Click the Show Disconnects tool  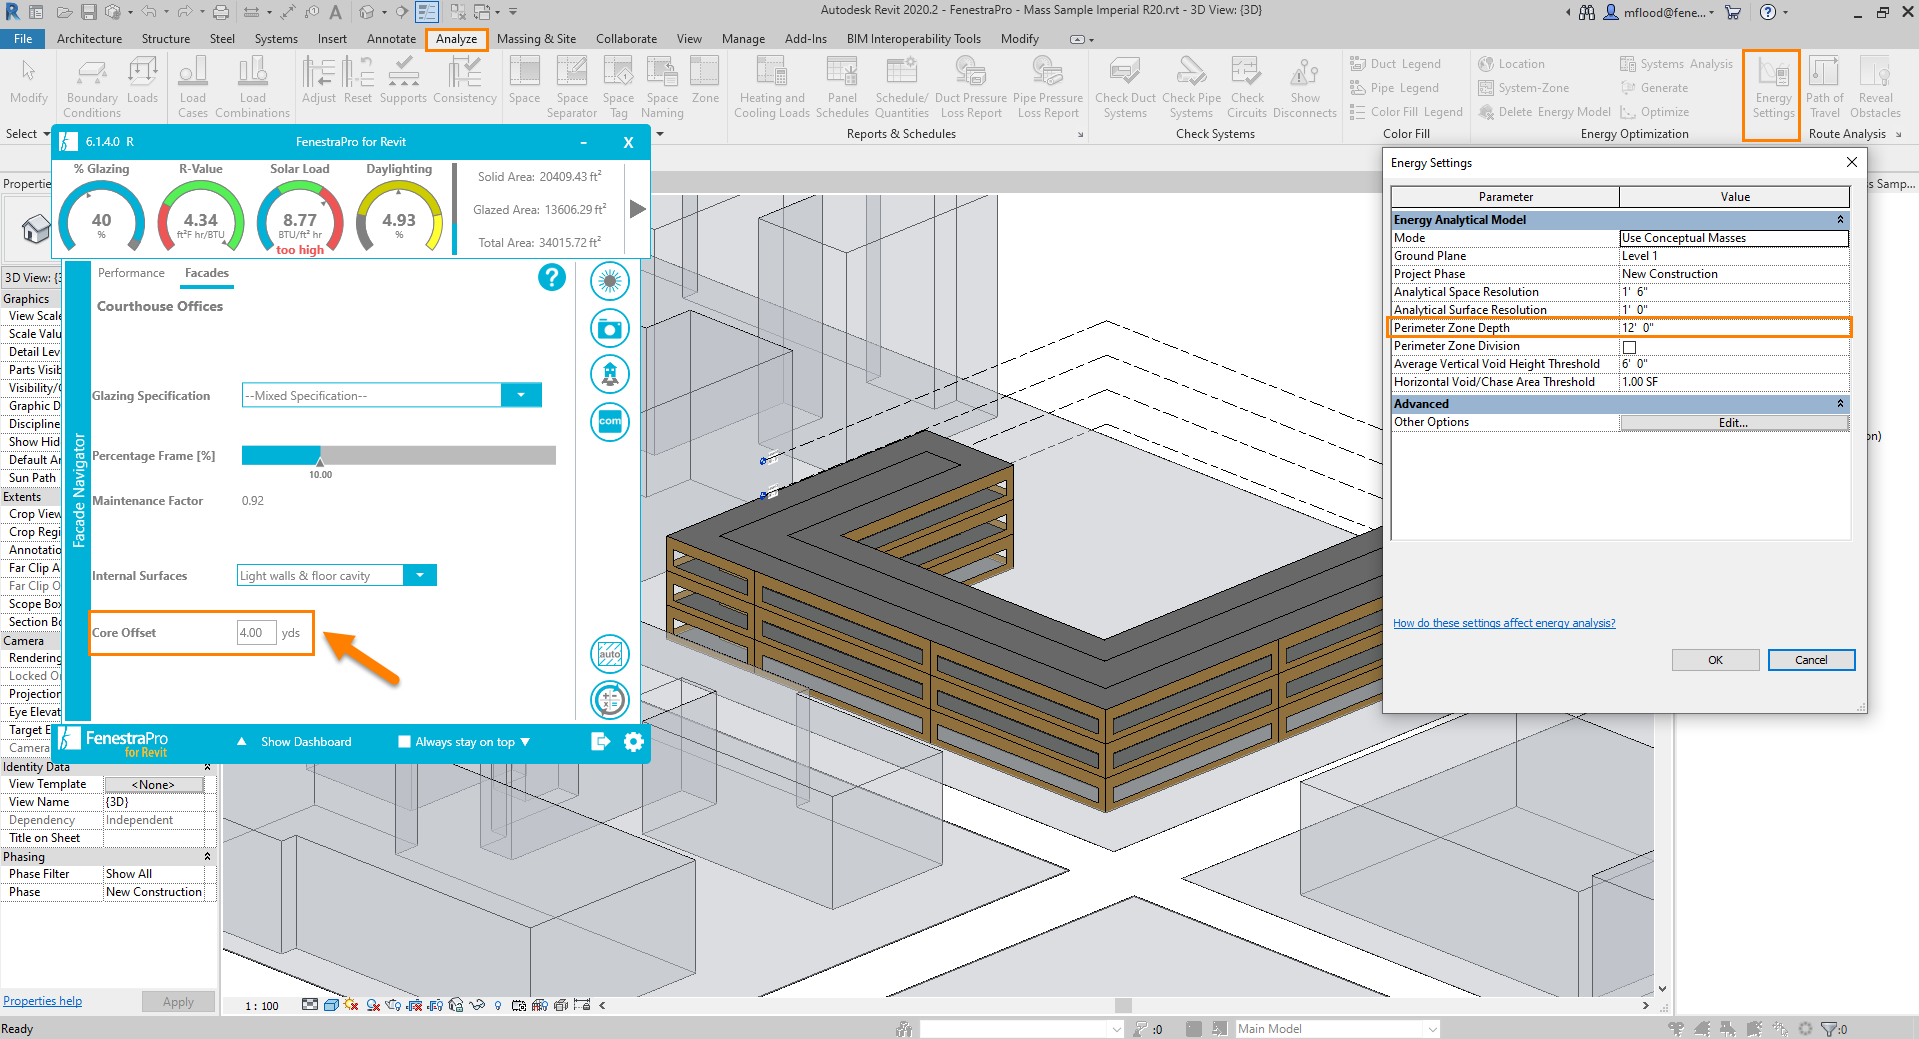(x=1304, y=88)
